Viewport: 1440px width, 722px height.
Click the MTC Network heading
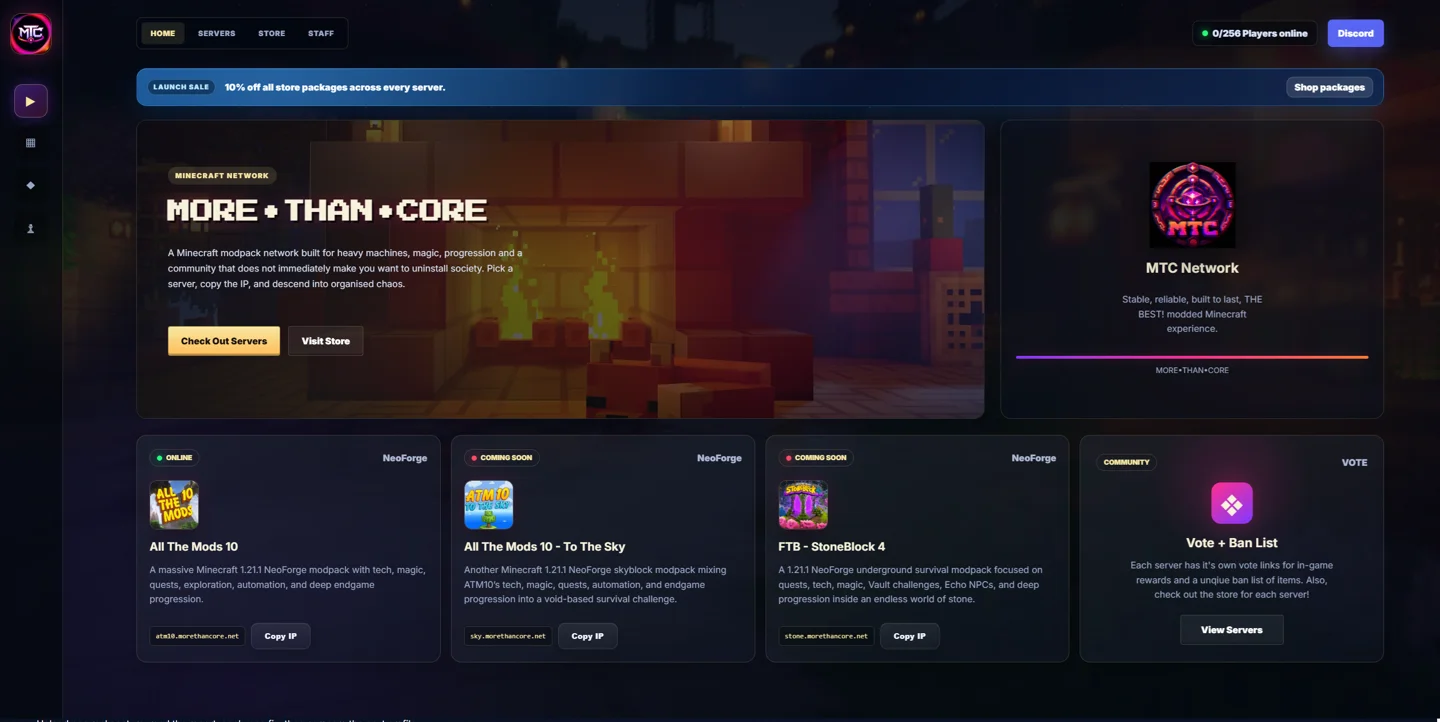pos(1192,268)
